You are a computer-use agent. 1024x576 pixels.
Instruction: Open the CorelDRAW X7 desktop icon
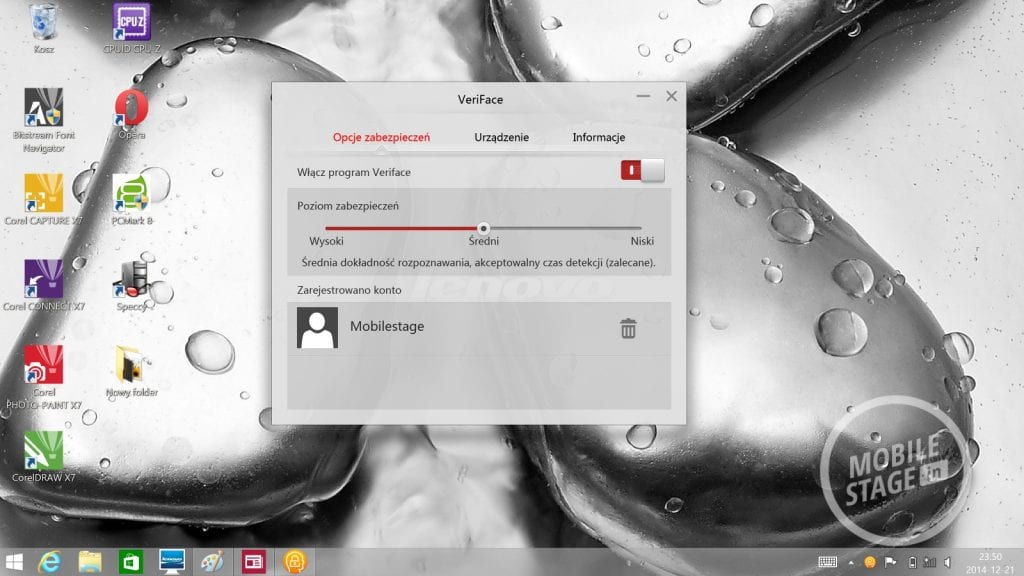coord(43,452)
